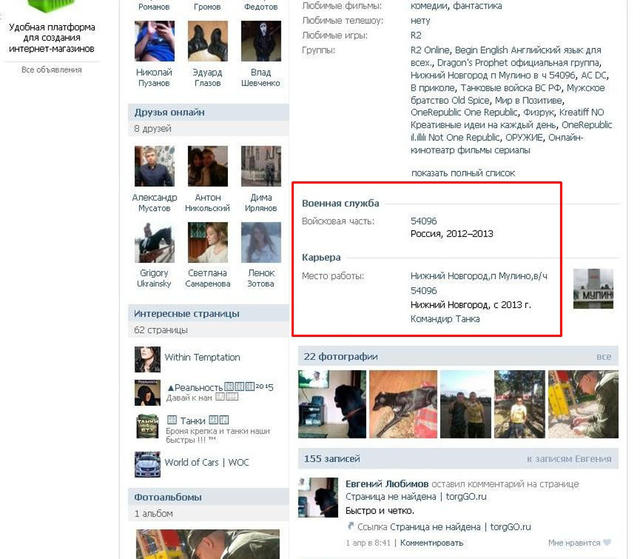Open the first photo with black dog

click(x=332, y=404)
